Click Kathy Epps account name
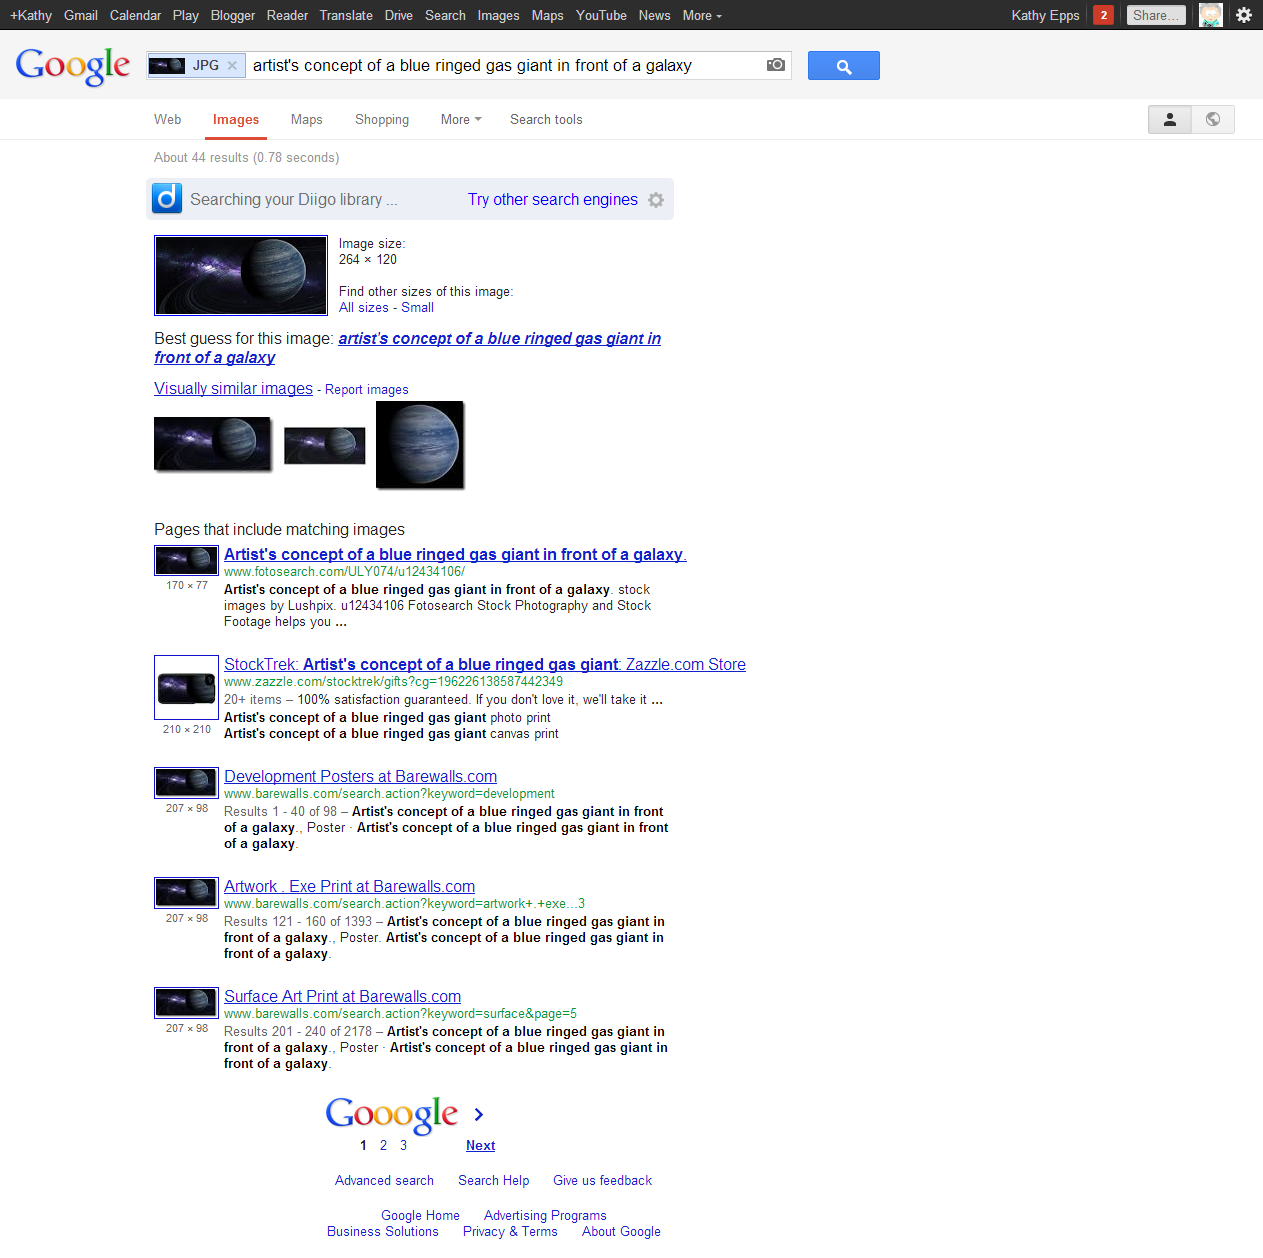This screenshot has width=1263, height=1258. point(1045,15)
